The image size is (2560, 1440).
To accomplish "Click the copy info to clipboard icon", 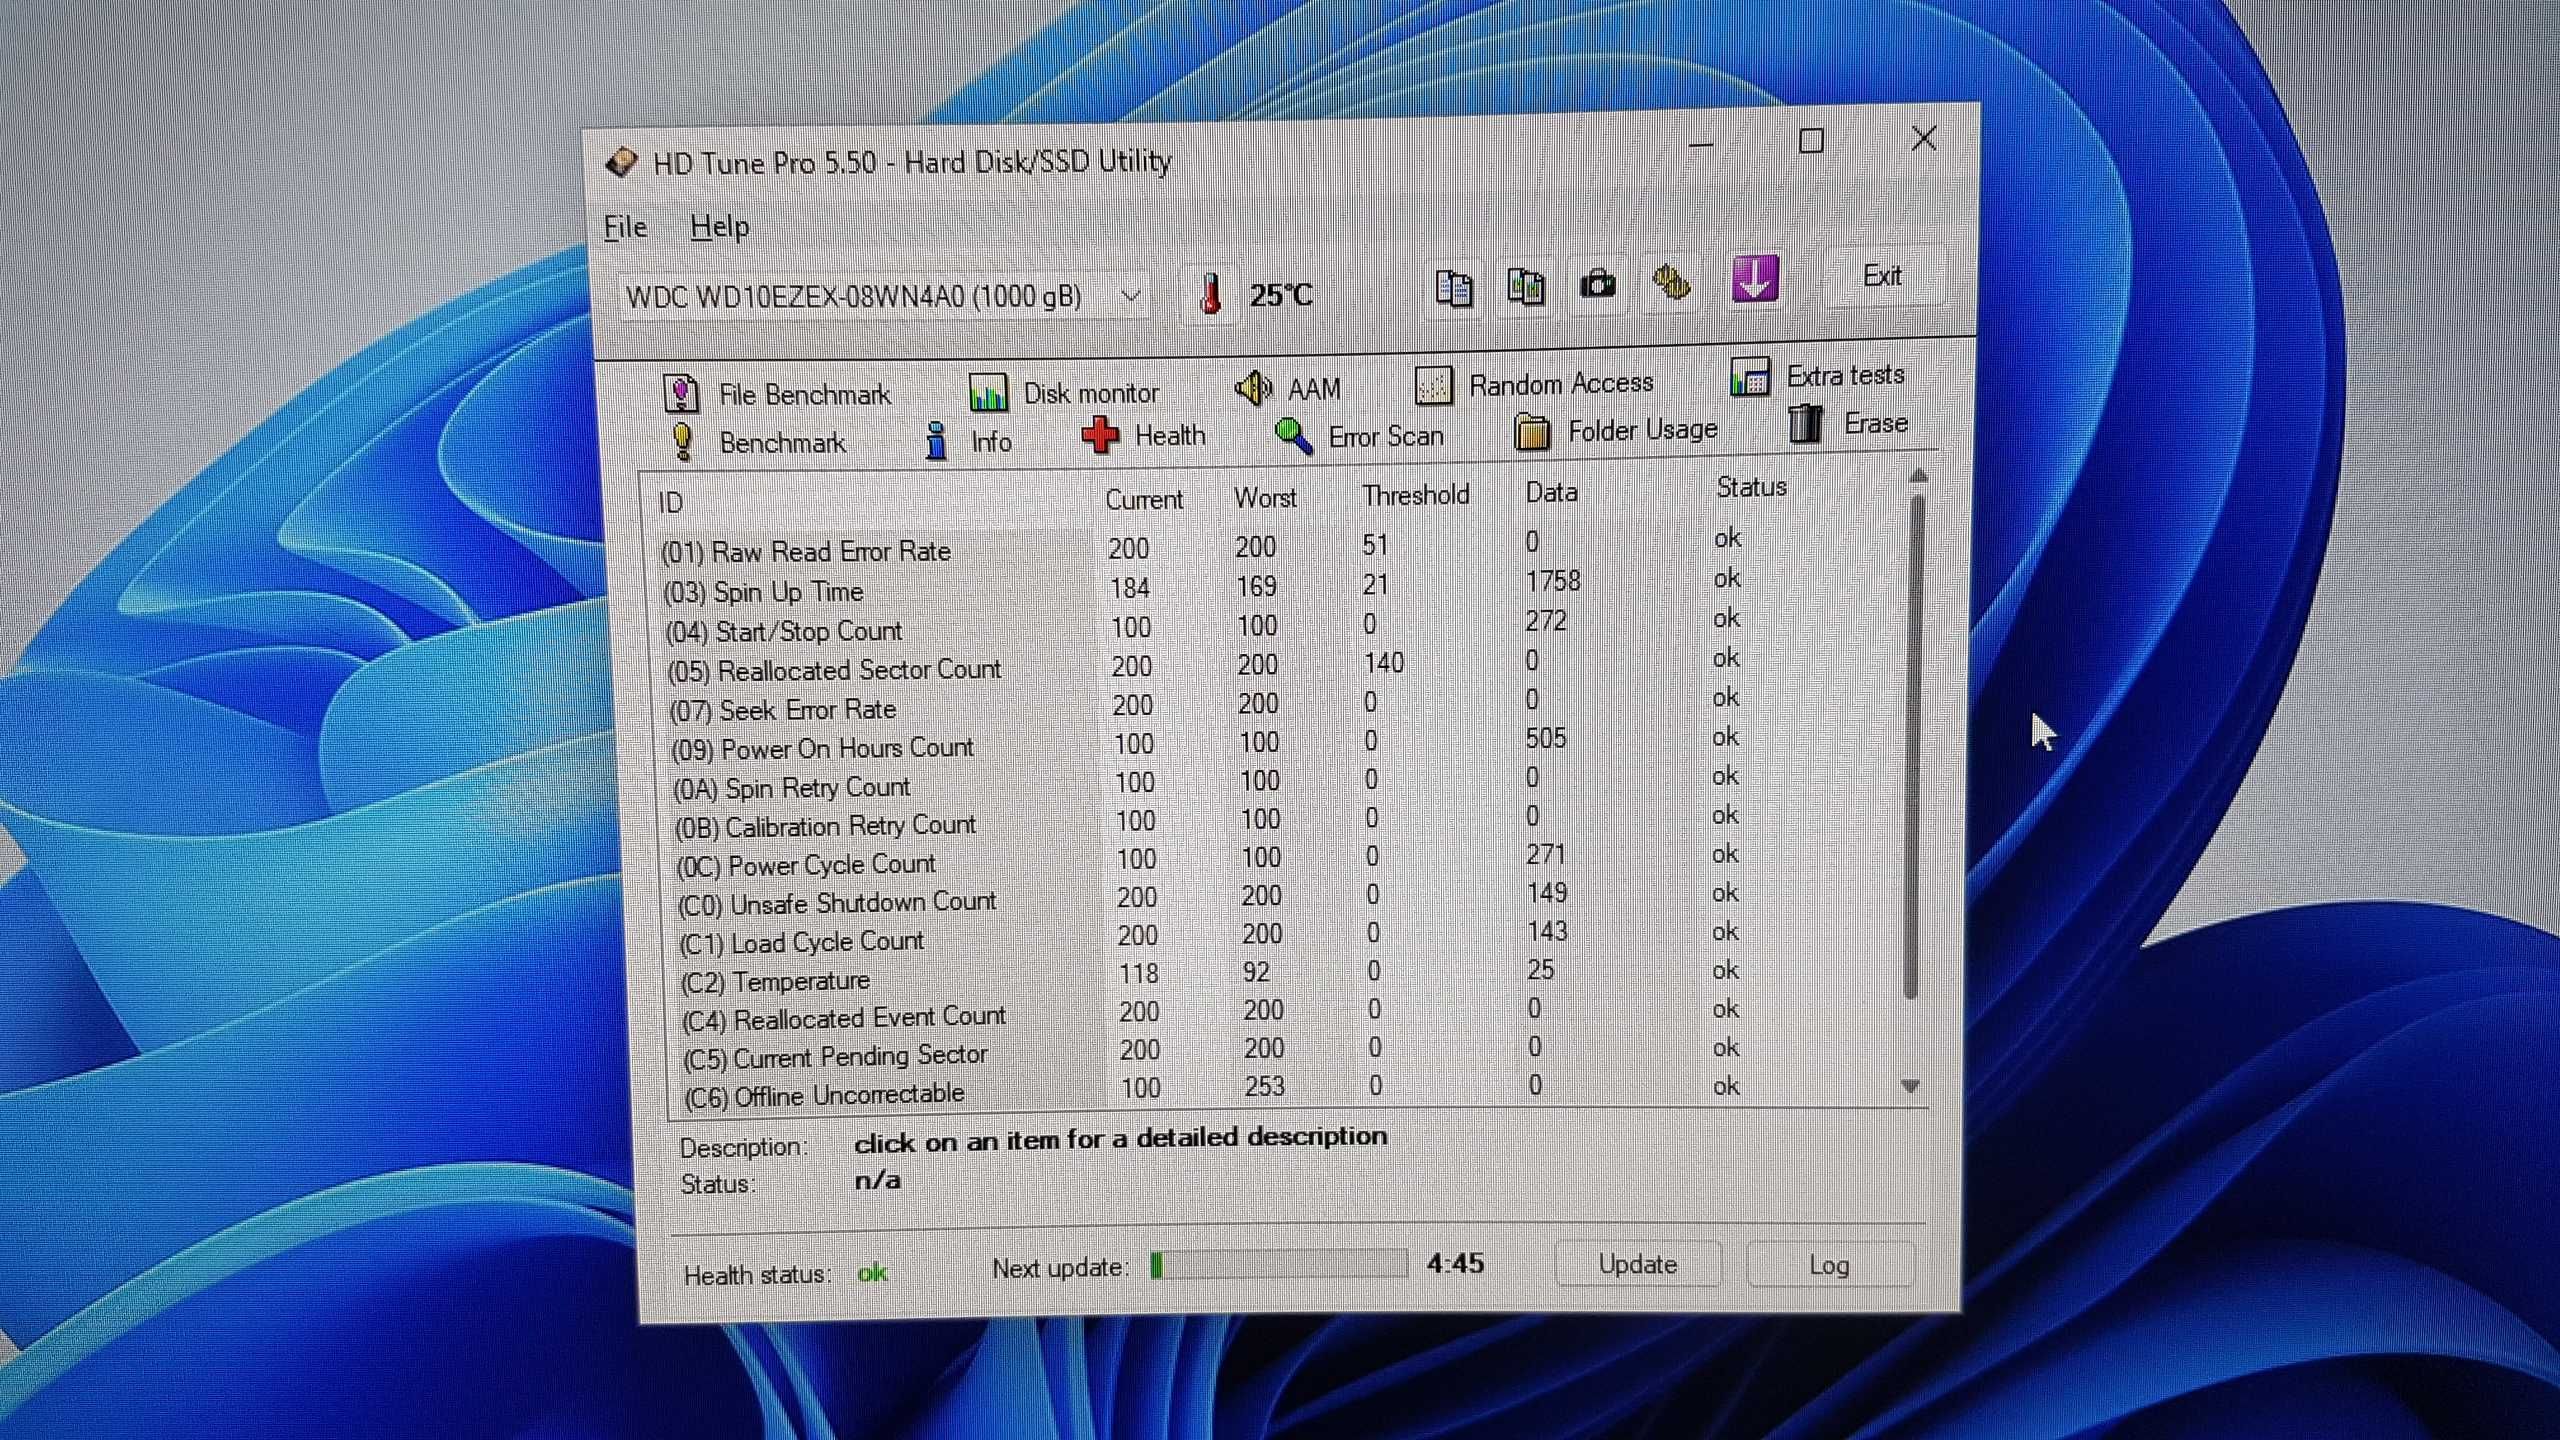I will coord(1454,288).
